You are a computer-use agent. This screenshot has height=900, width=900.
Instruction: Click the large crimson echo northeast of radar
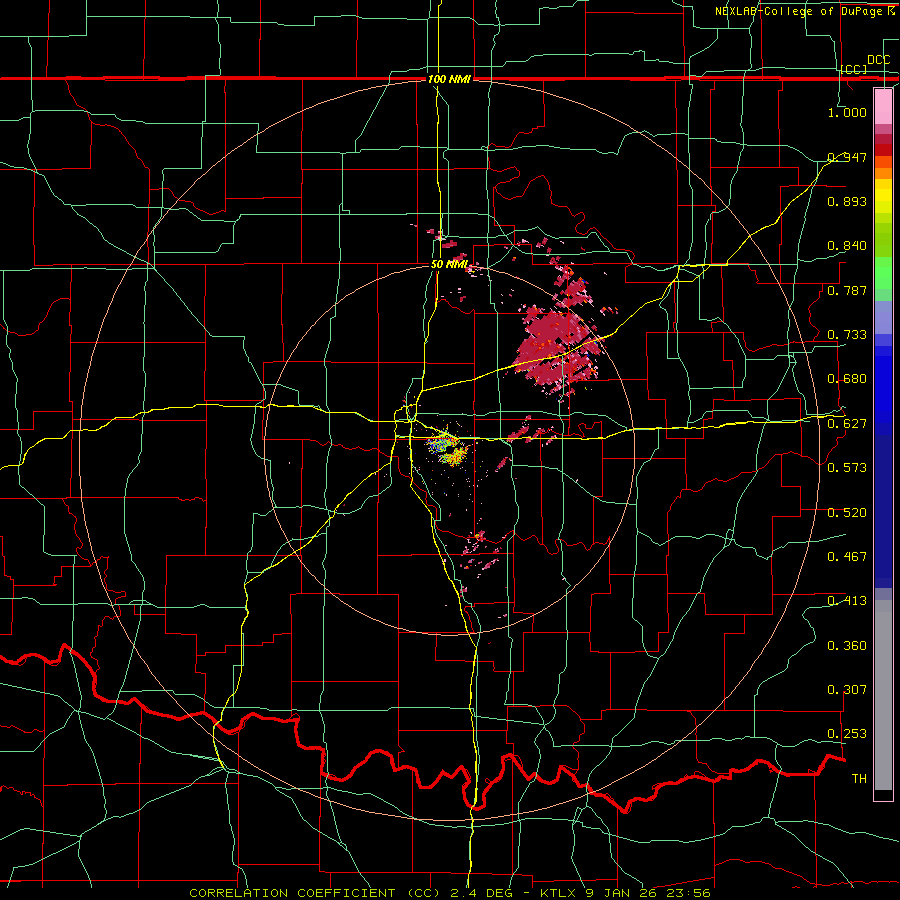click(x=557, y=347)
